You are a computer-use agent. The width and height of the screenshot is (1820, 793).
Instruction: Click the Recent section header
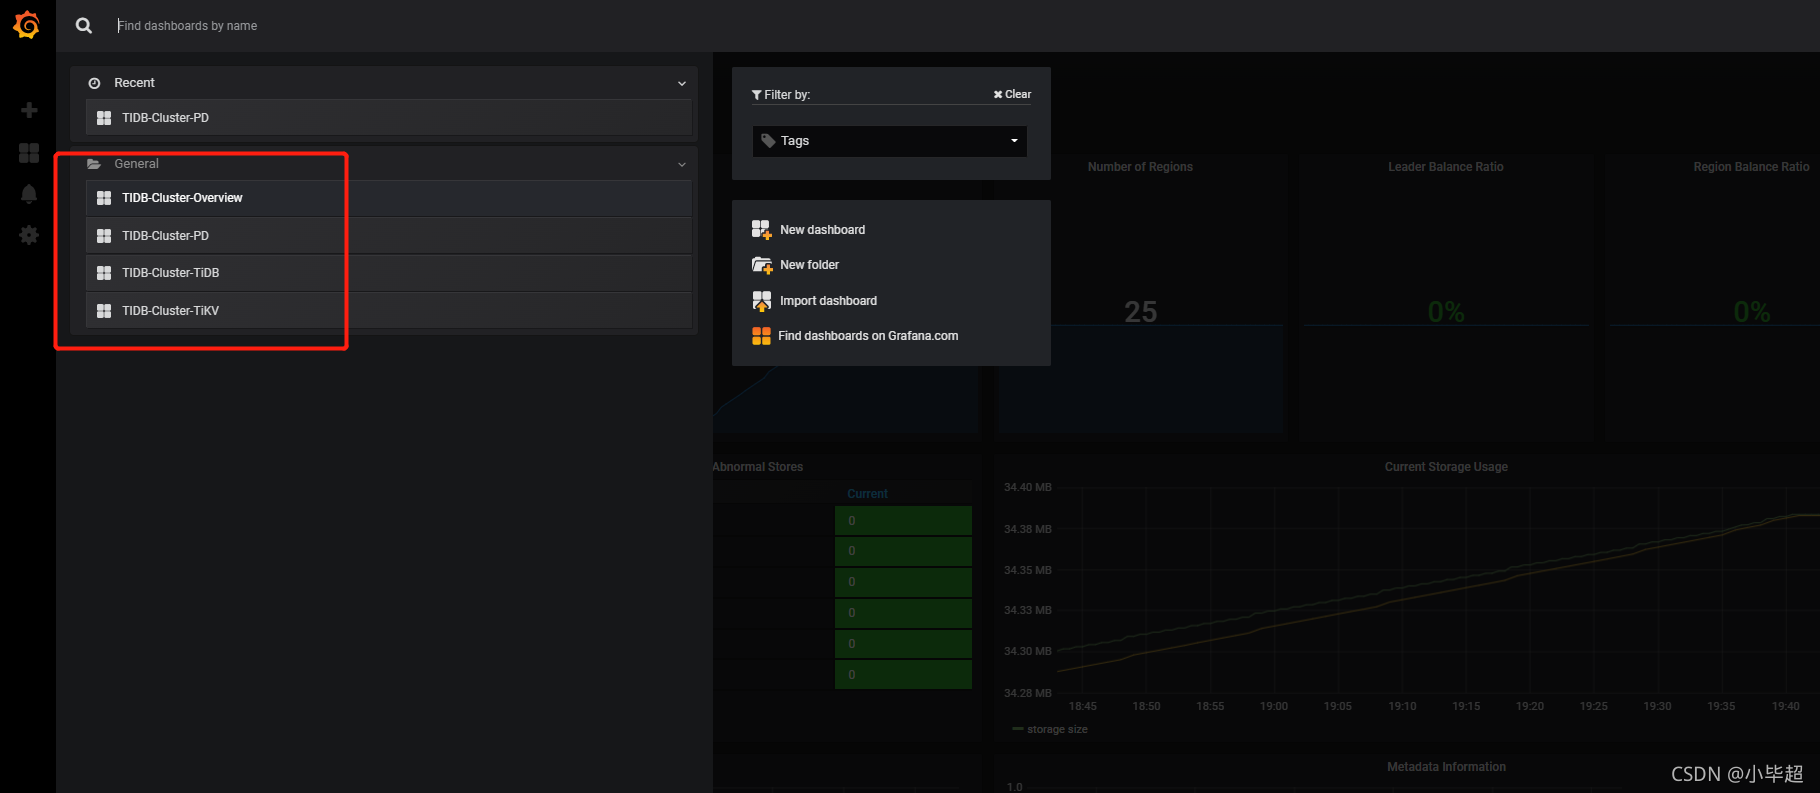tap(384, 83)
